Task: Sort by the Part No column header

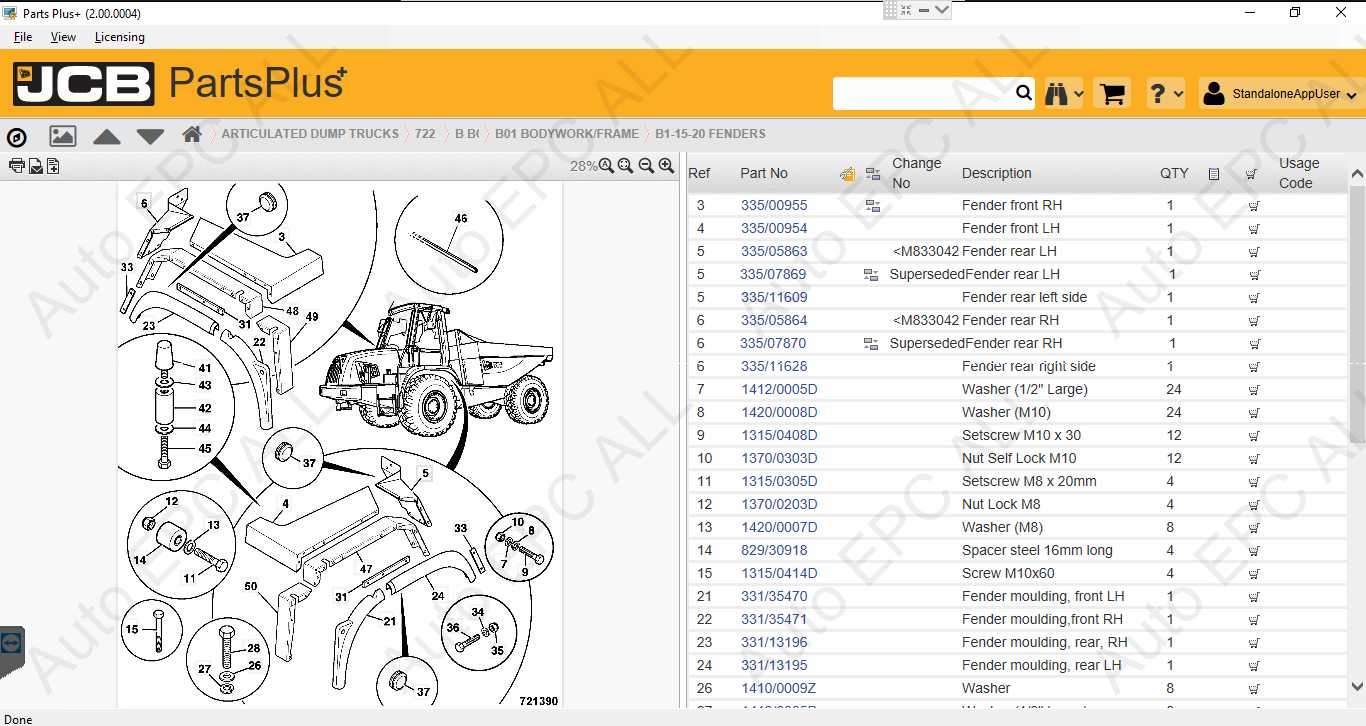Action: click(764, 174)
